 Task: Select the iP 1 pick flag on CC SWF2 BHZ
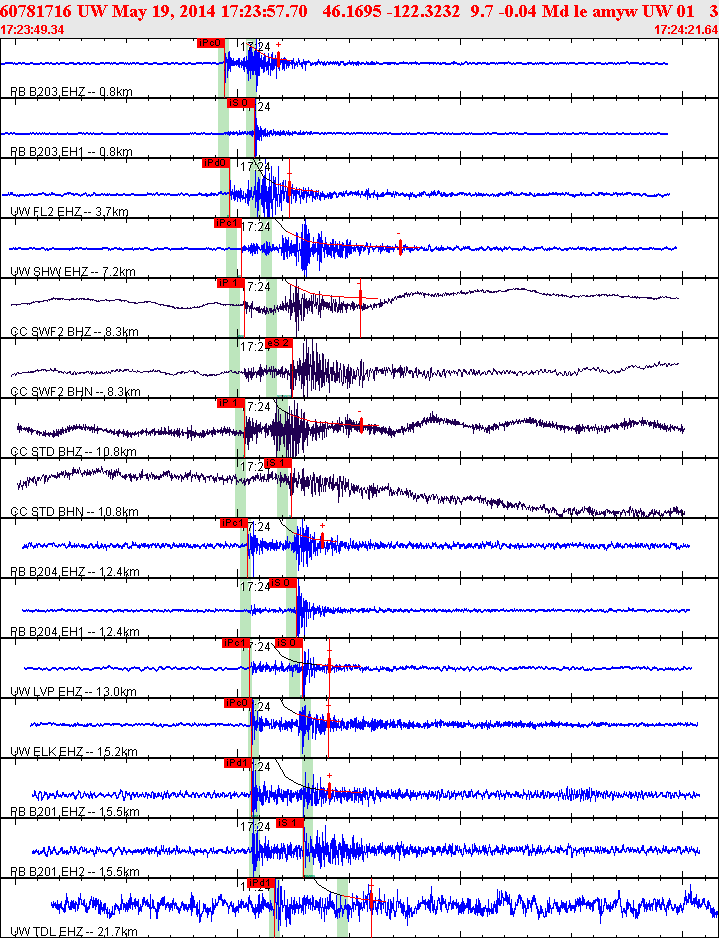pos(231,283)
